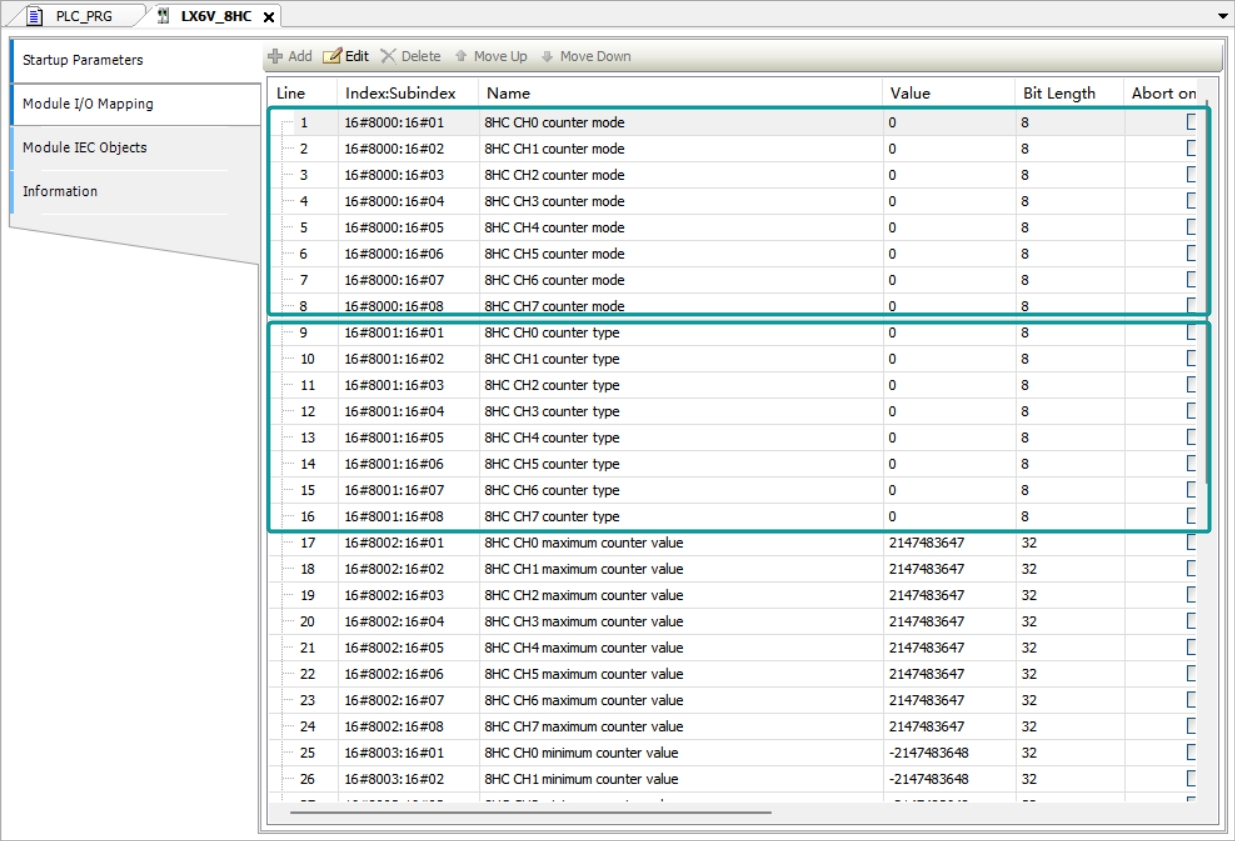
Task: Tick Abort checkbox for CH0 counter mode
Action: [x=1191, y=123]
